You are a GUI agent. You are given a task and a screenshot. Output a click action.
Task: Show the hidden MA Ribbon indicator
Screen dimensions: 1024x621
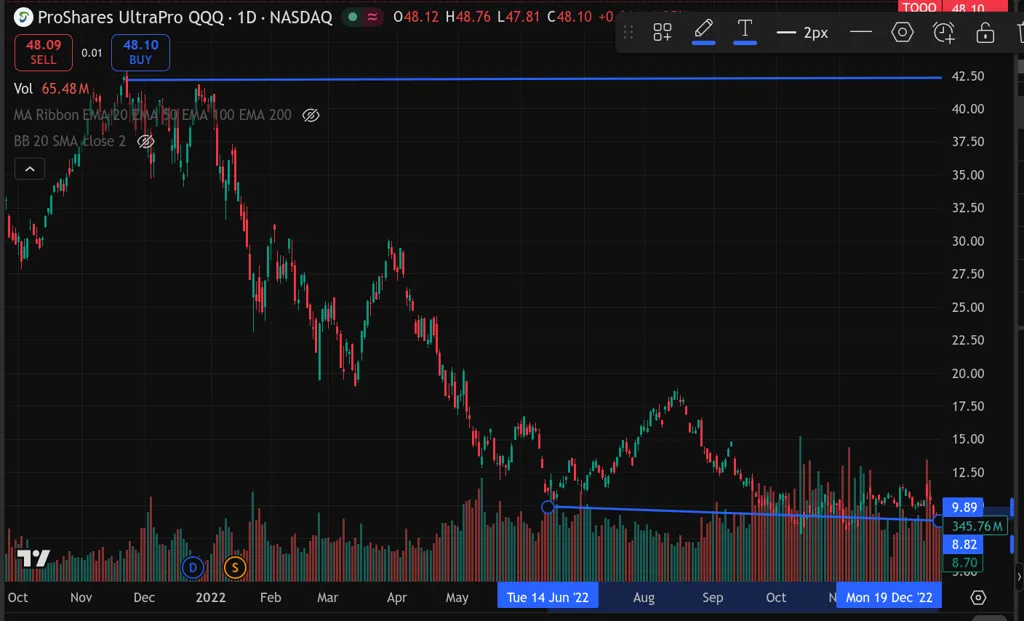[311, 115]
